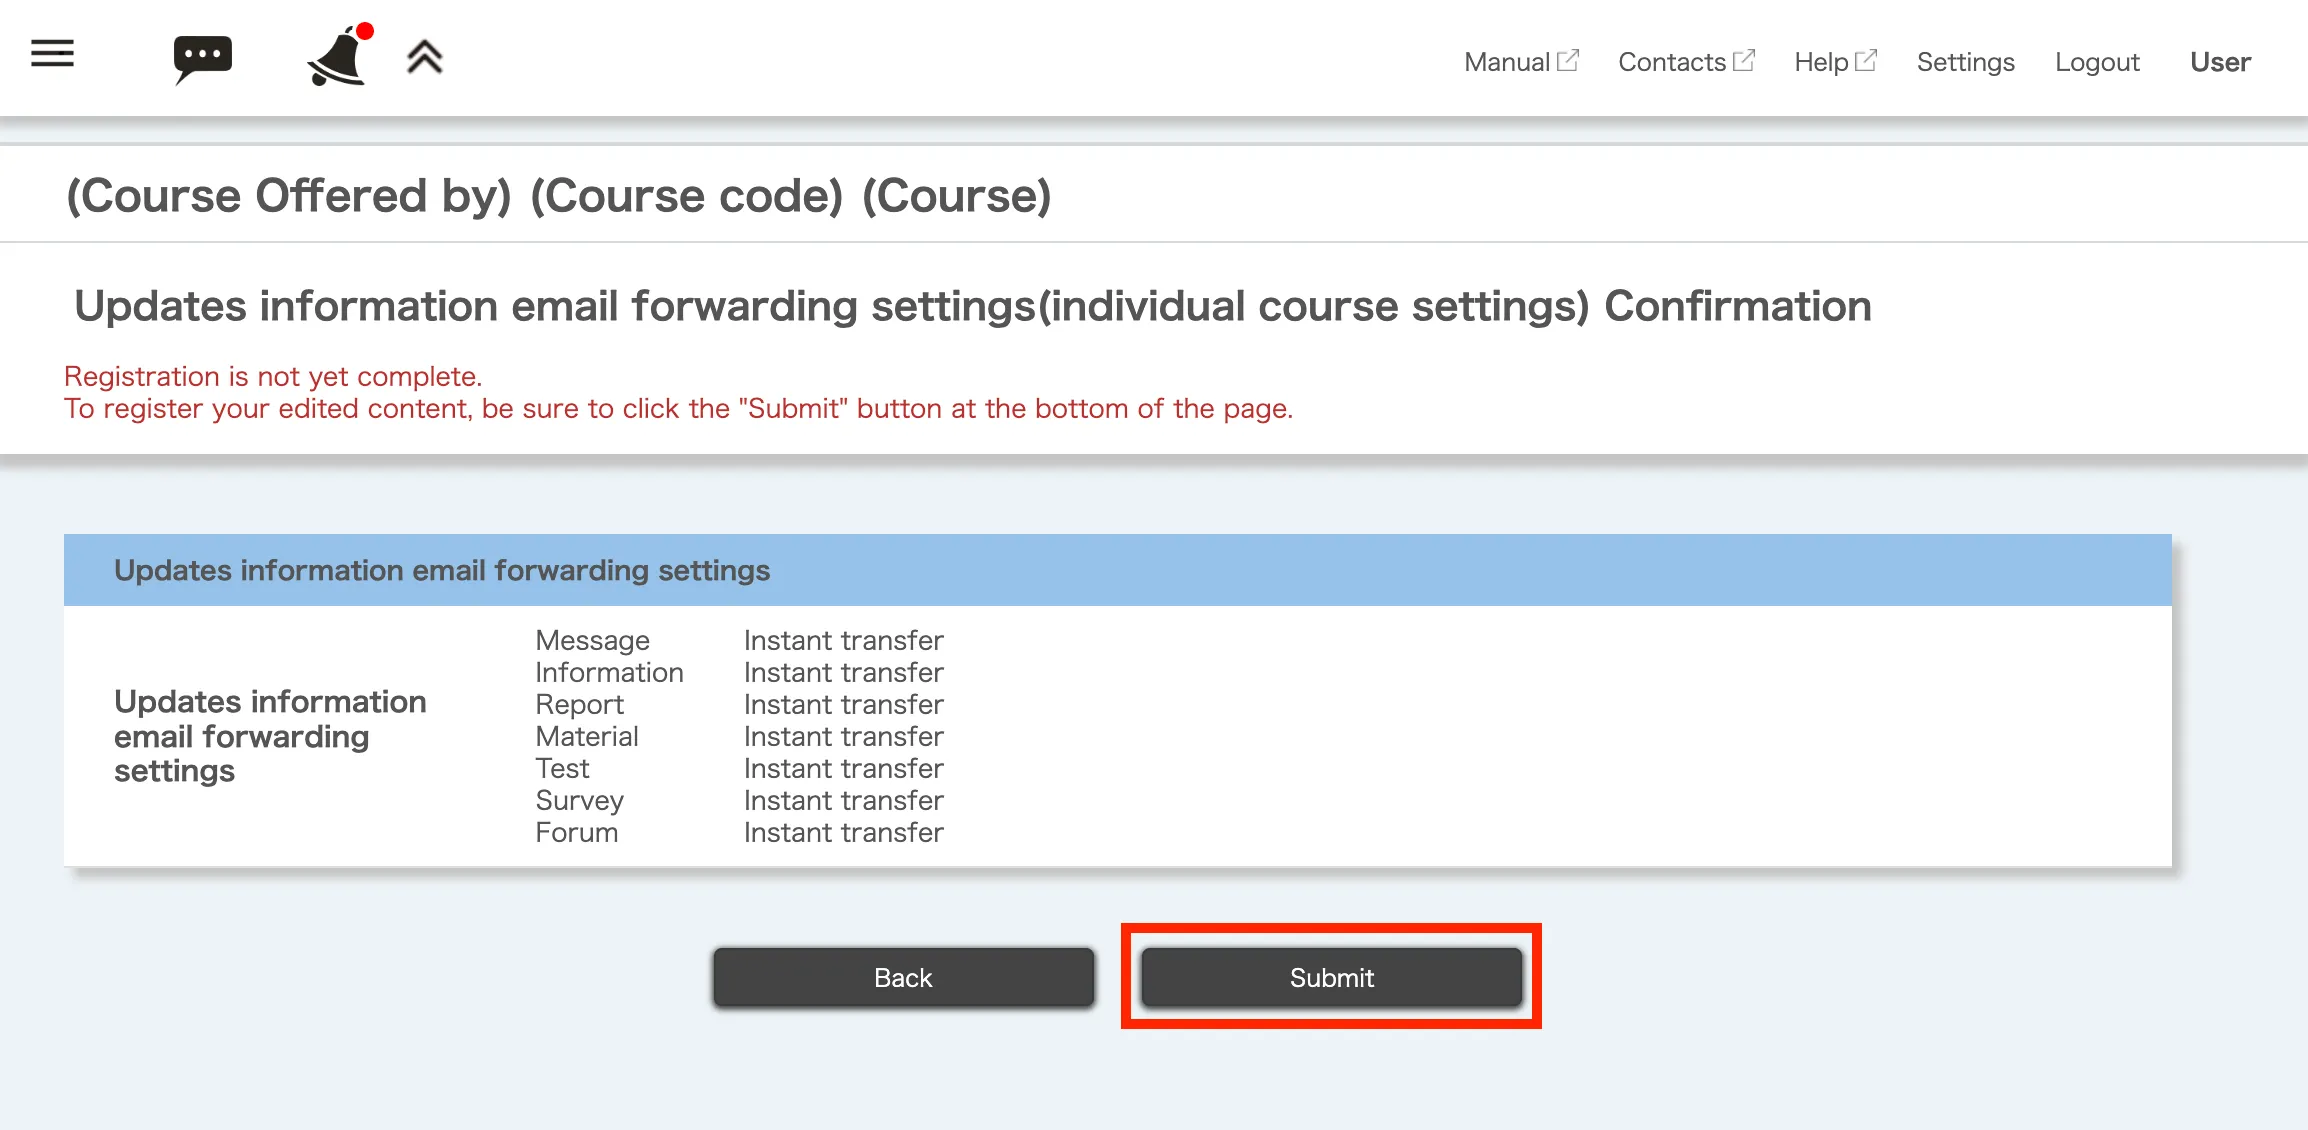Click Contacts' external link icon

click(1744, 60)
